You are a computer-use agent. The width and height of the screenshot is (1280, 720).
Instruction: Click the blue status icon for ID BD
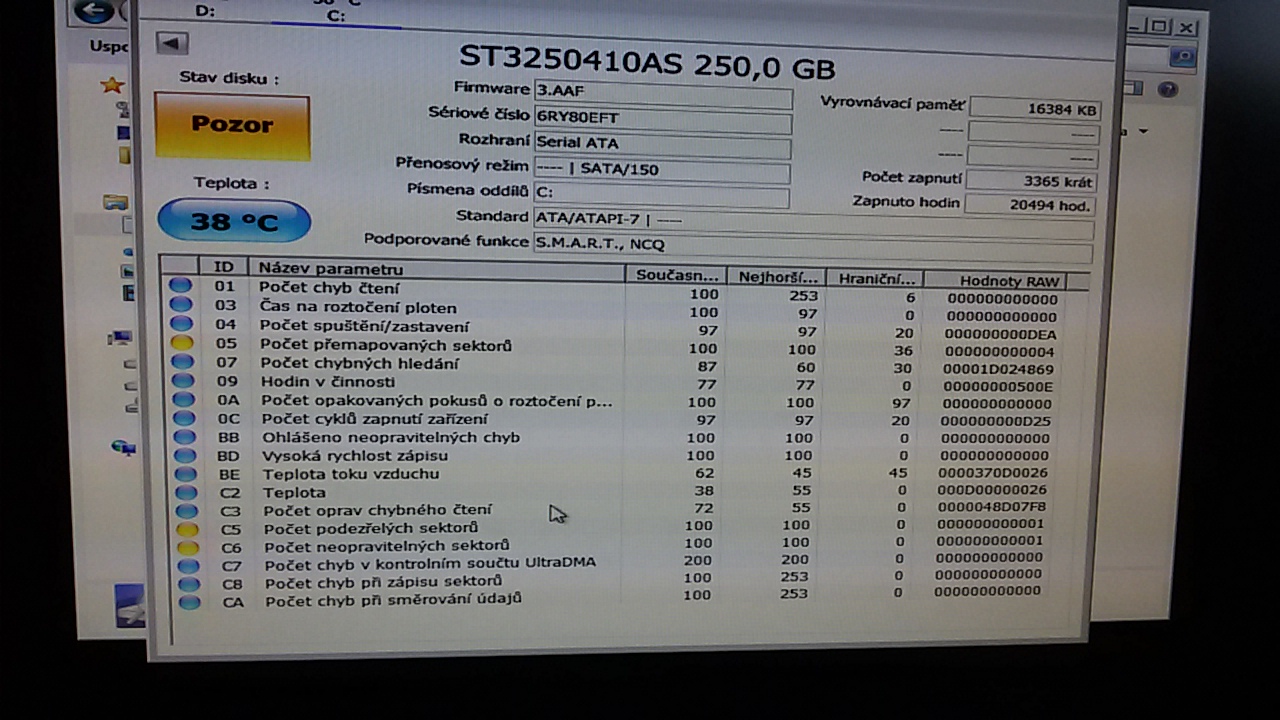184,455
